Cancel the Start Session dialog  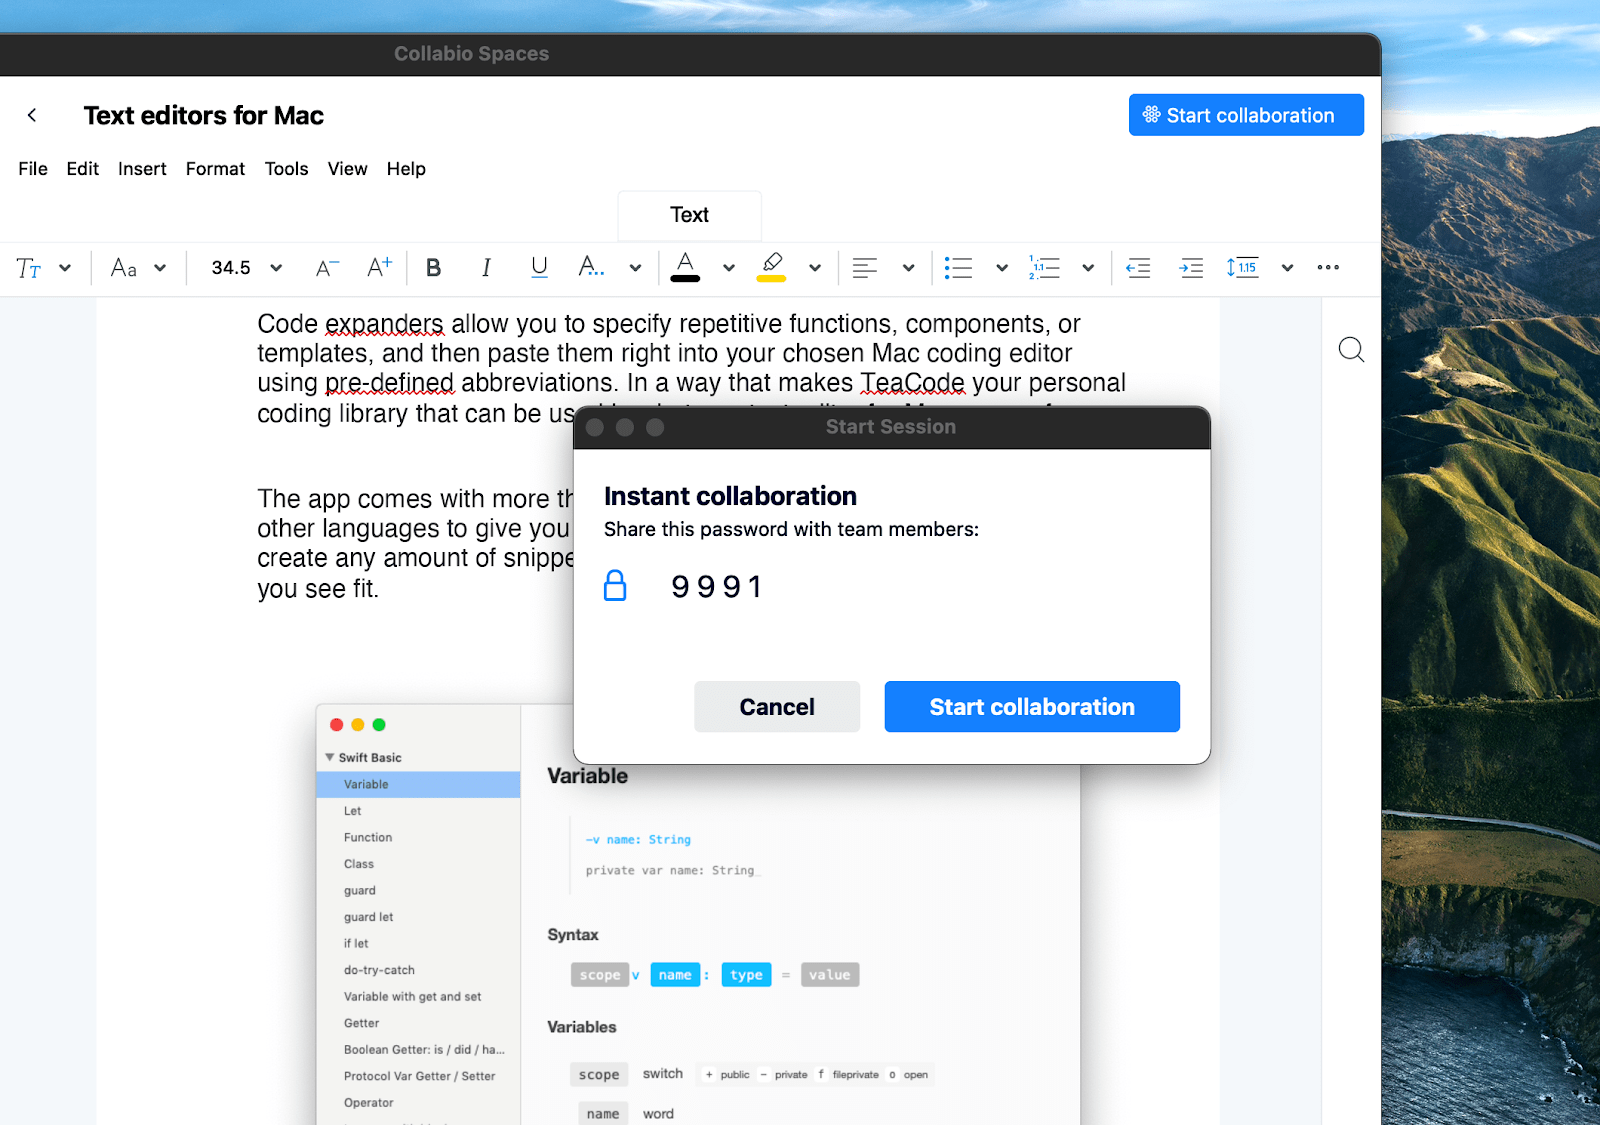click(x=776, y=706)
